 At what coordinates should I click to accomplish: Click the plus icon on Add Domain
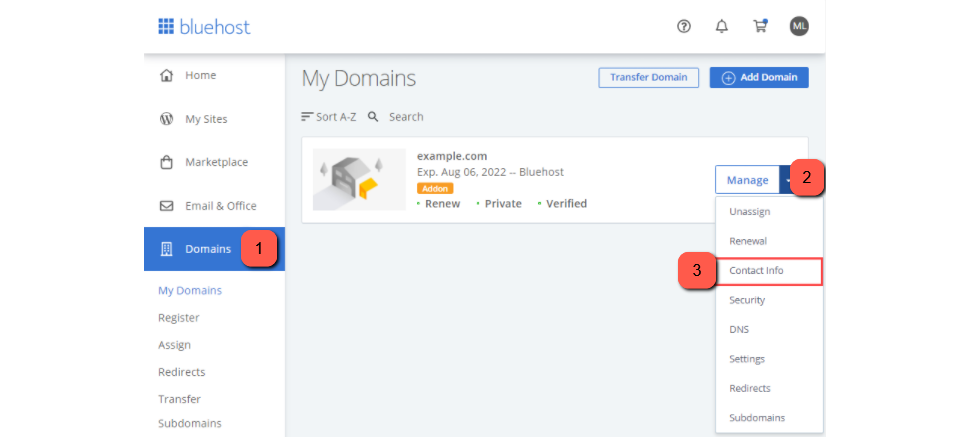click(x=729, y=78)
